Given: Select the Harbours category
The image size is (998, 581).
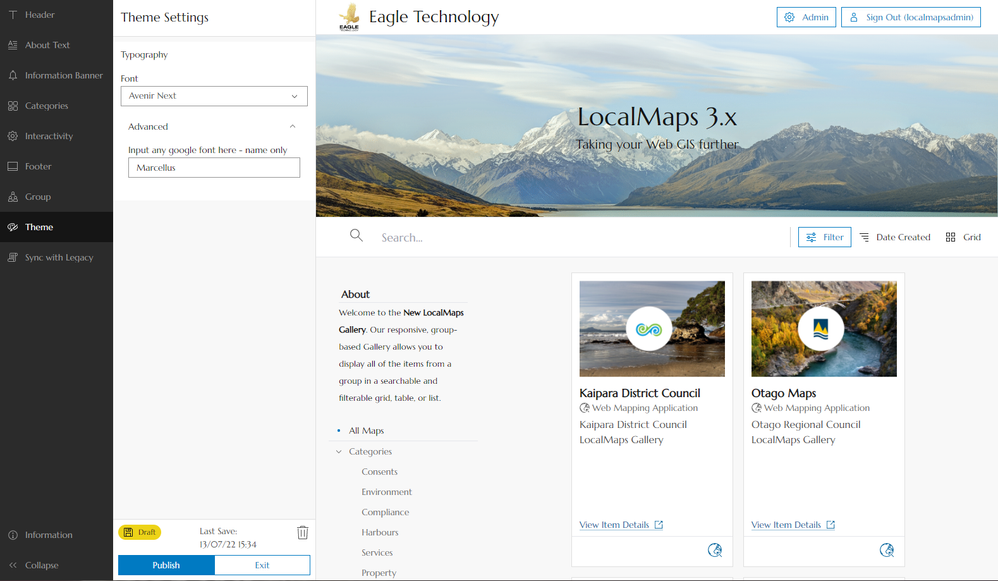Looking at the screenshot, I should pos(380,533).
